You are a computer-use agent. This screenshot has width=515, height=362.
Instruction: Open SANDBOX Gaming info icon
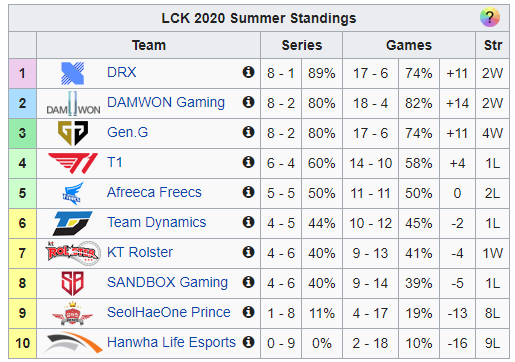click(248, 282)
